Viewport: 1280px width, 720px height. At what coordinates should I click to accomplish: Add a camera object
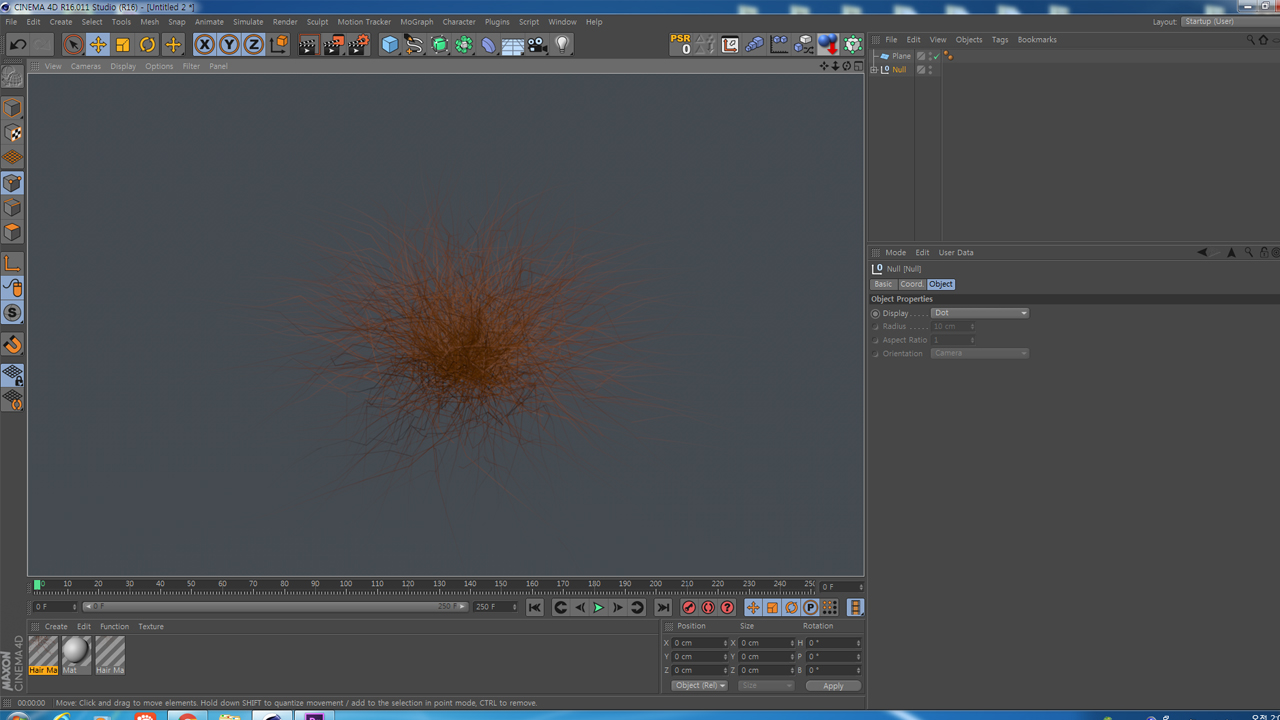tap(537, 44)
